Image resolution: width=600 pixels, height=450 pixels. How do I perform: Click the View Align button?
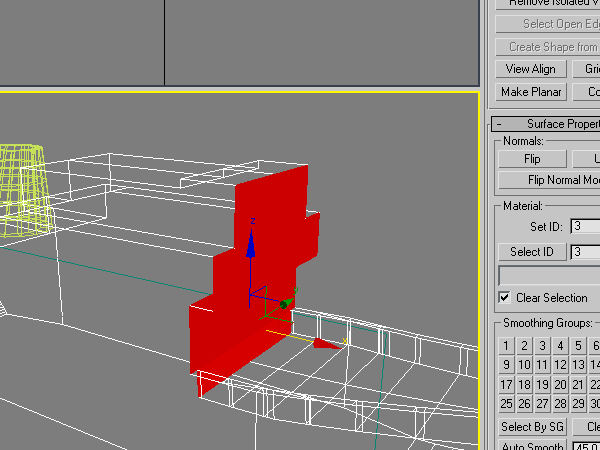click(531, 69)
